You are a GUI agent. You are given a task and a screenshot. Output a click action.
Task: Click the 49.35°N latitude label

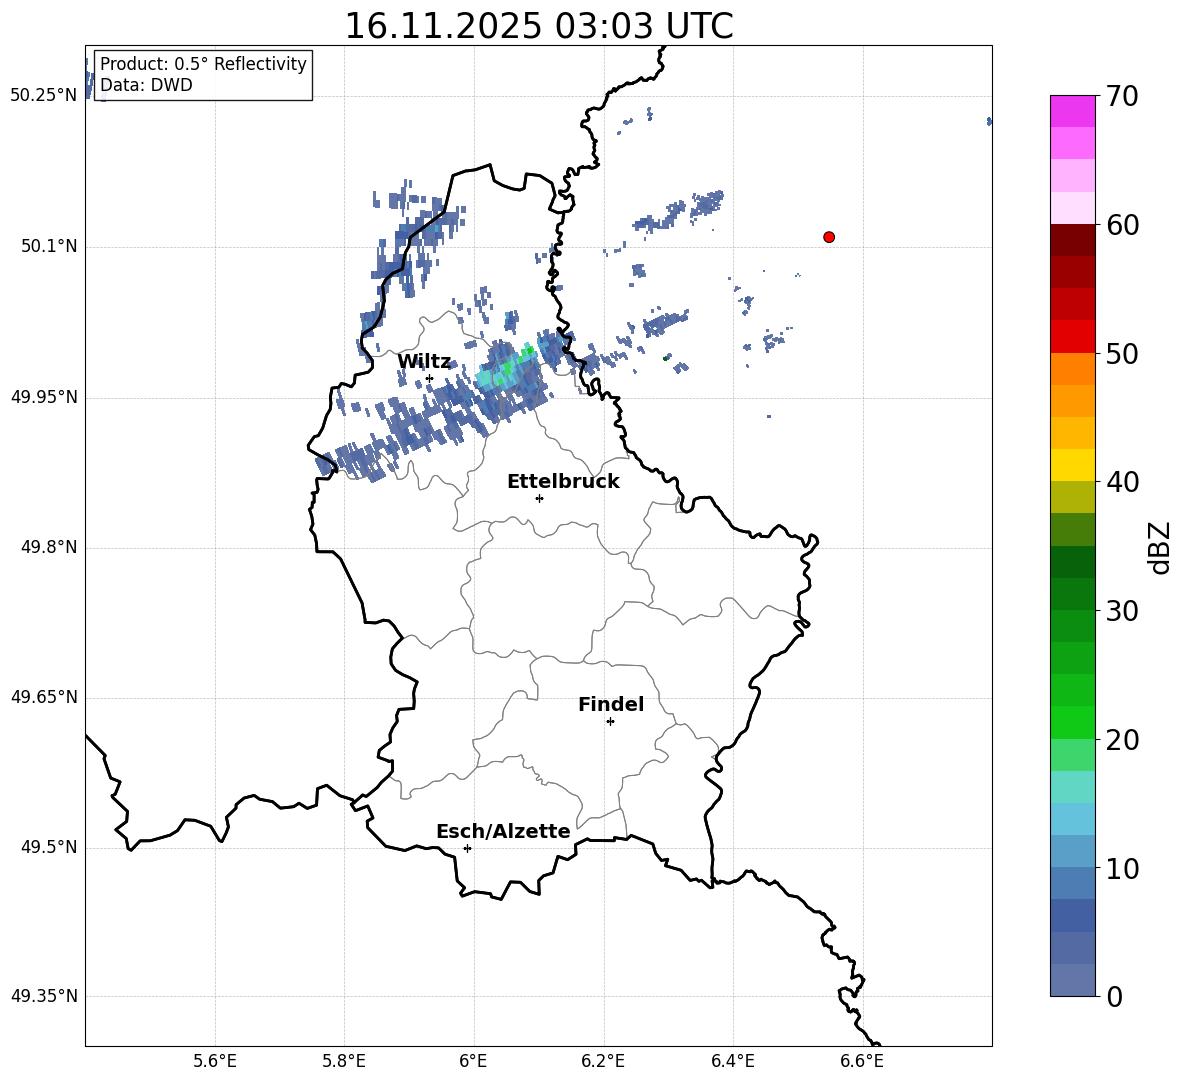[x=44, y=996]
